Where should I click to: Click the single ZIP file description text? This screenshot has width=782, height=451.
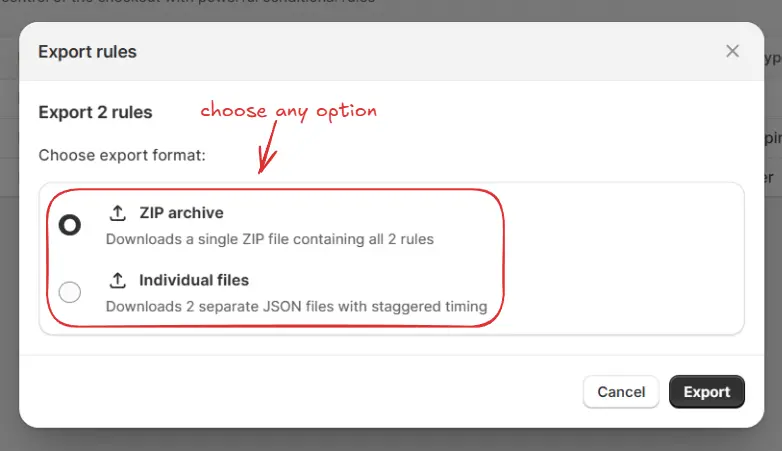click(269, 239)
